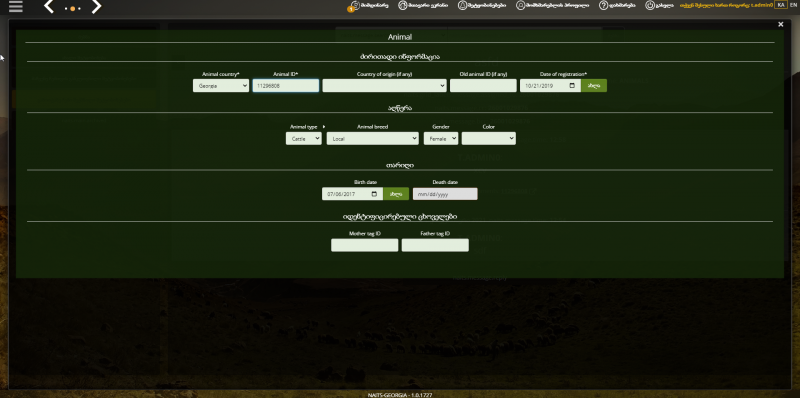Switch language to KA
Viewport: 800px width, 398px height.
[x=781, y=5]
